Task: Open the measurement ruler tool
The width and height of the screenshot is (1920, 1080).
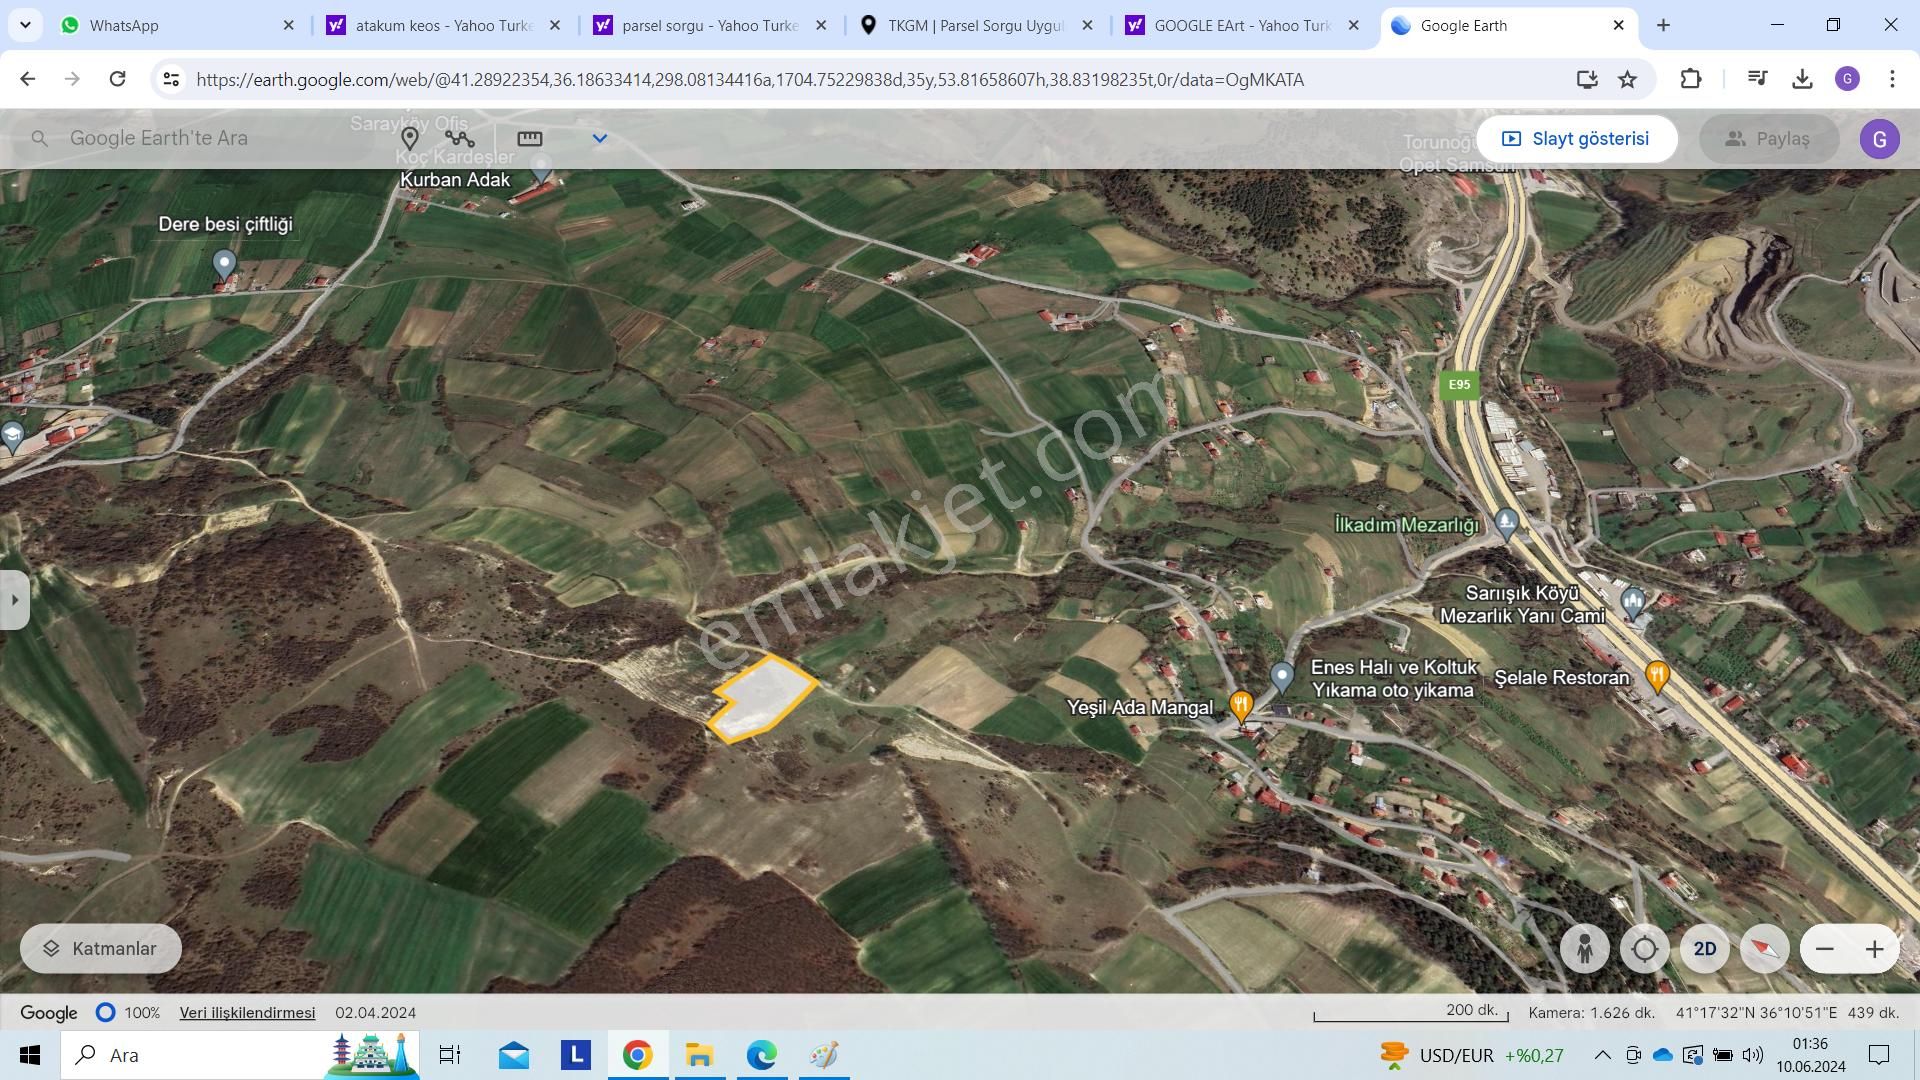Action: point(530,140)
